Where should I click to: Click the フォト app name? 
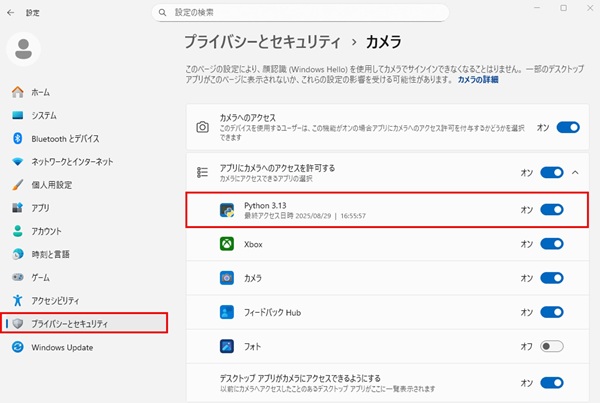(253, 347)
